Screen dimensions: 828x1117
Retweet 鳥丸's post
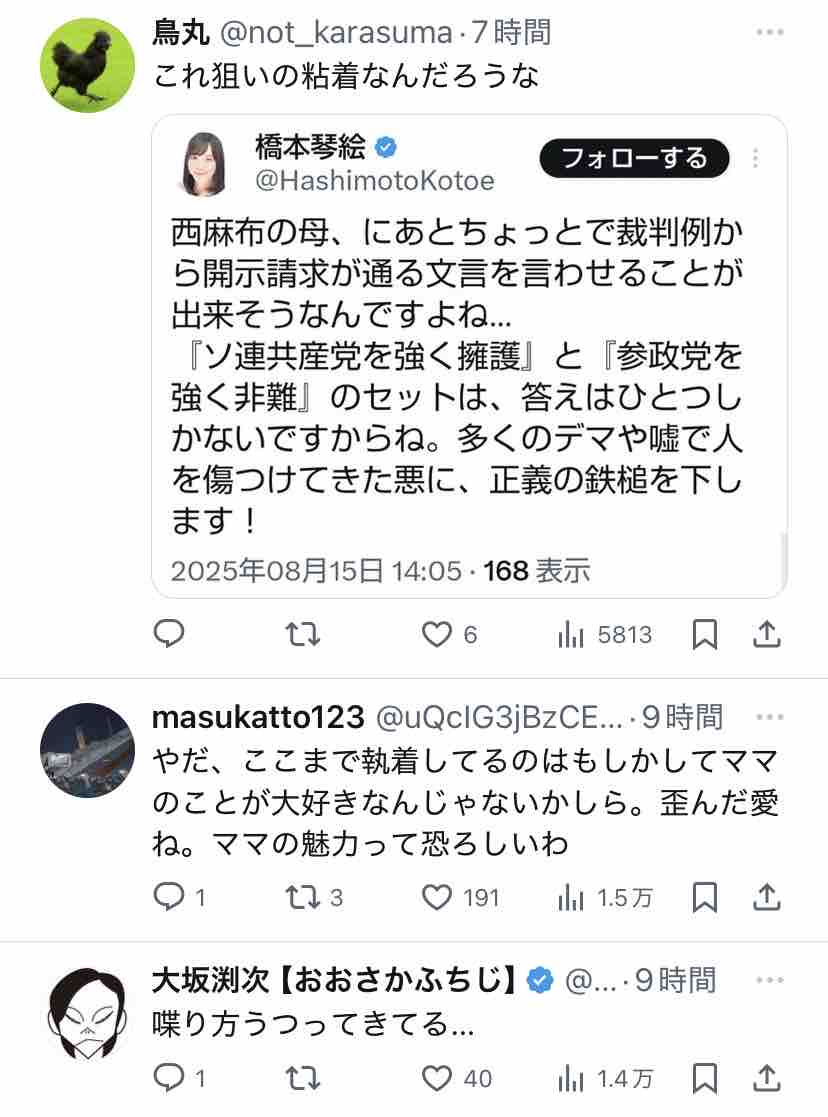click(303, 634)
